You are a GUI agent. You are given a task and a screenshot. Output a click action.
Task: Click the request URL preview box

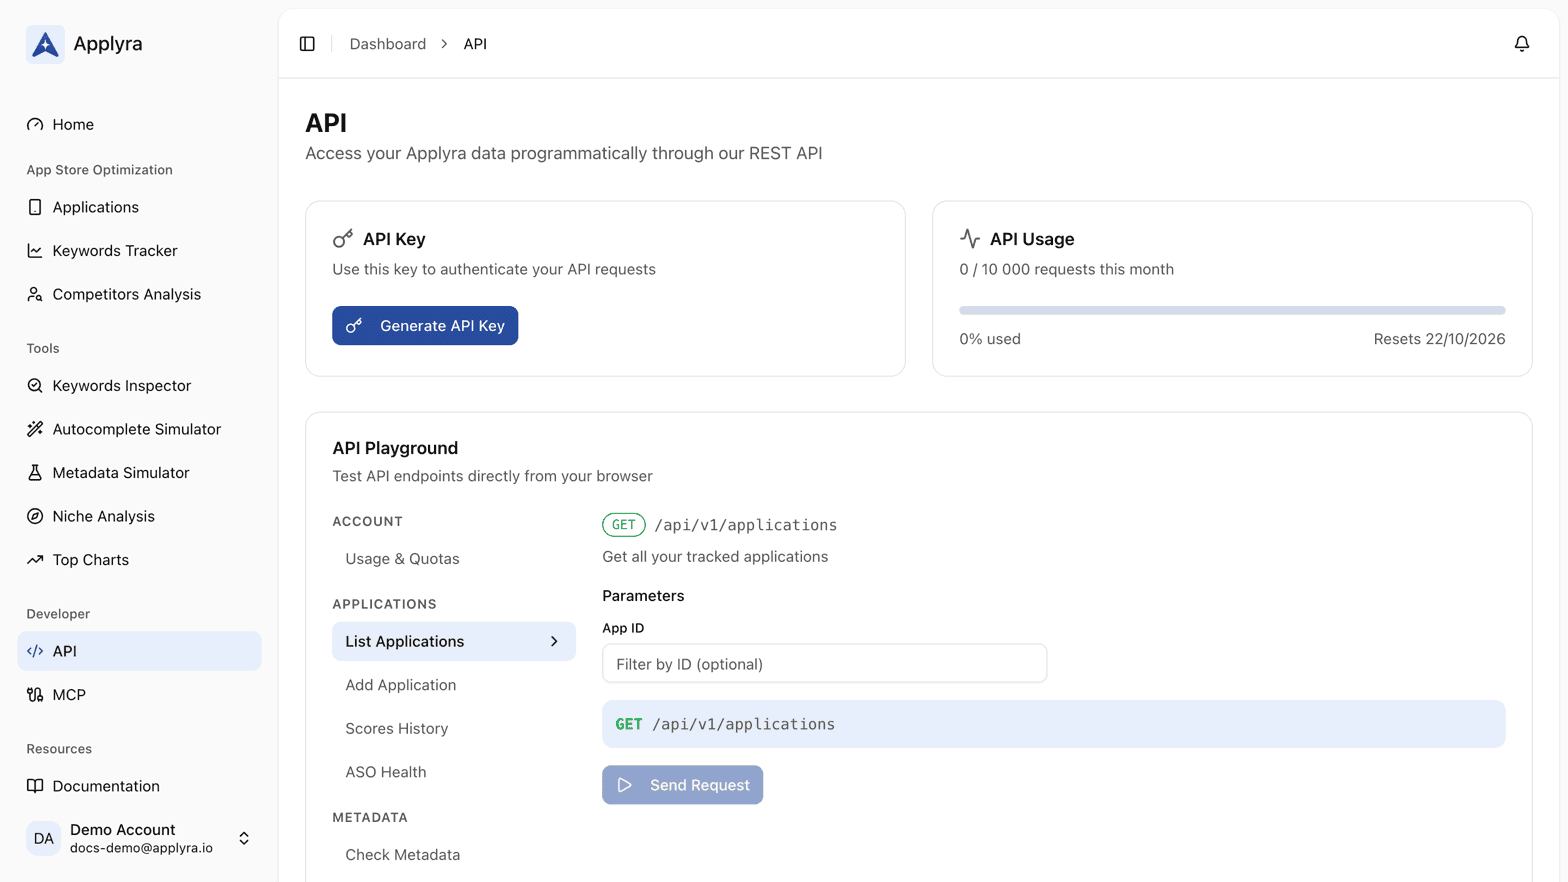coord(1053,724)
